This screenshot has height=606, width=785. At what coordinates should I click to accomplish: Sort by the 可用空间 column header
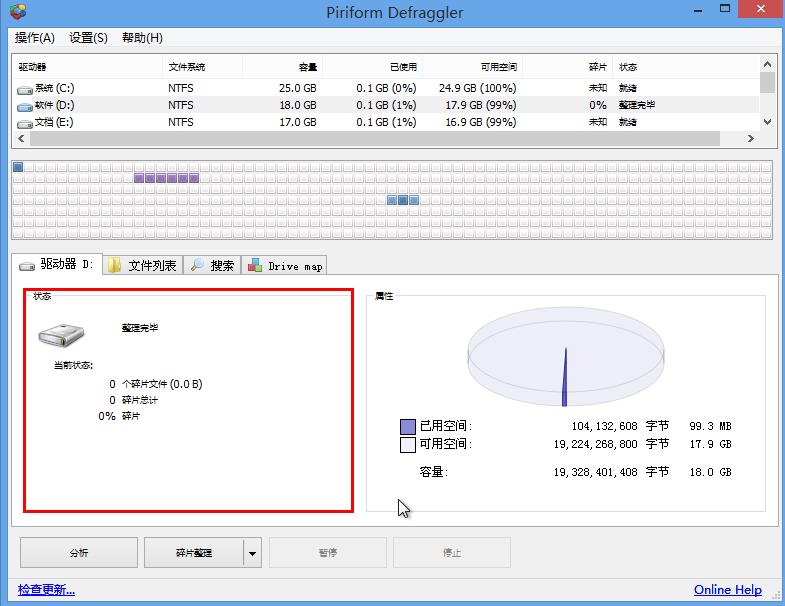[x=473, y=67]
